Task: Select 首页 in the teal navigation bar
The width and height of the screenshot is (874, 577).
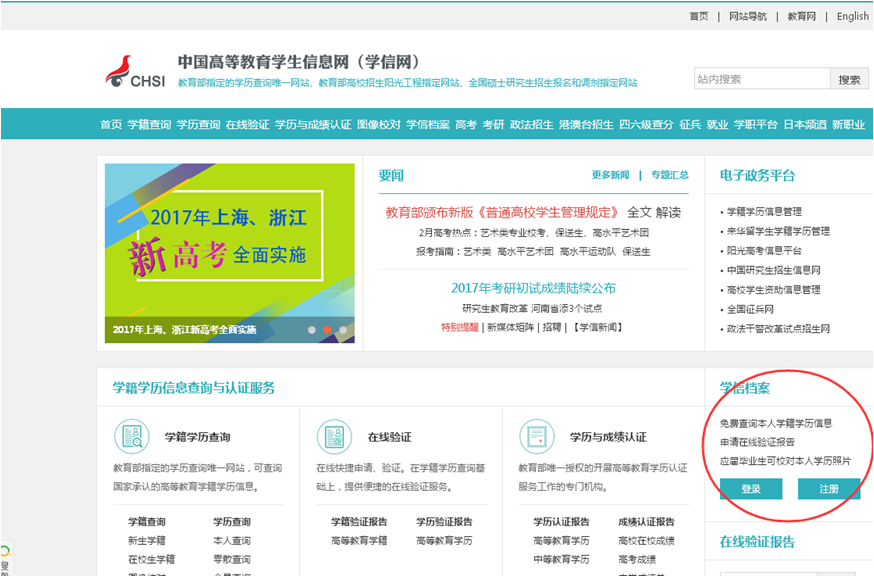Action: (111, 124)
